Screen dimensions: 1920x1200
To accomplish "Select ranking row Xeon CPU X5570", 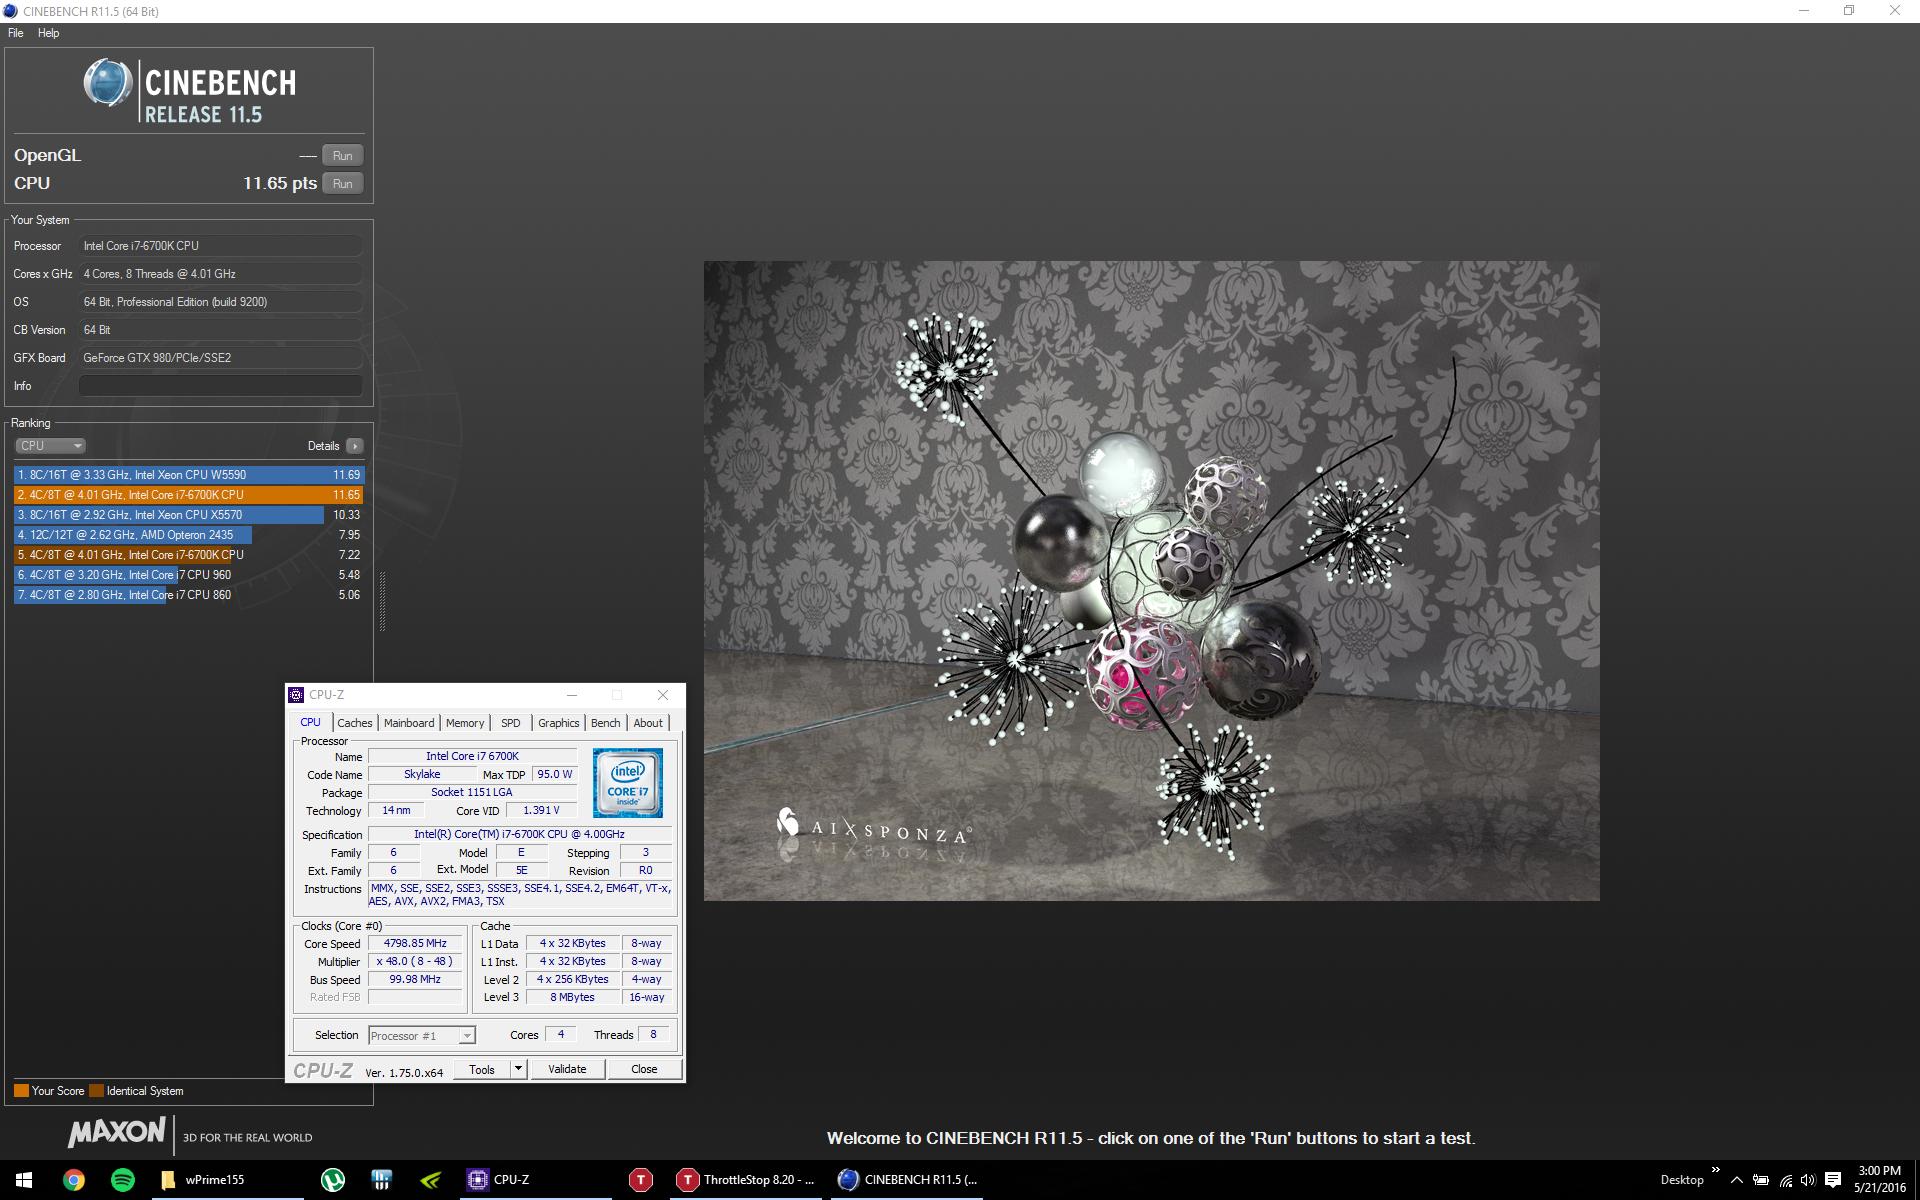I will (x=188, y=515).
